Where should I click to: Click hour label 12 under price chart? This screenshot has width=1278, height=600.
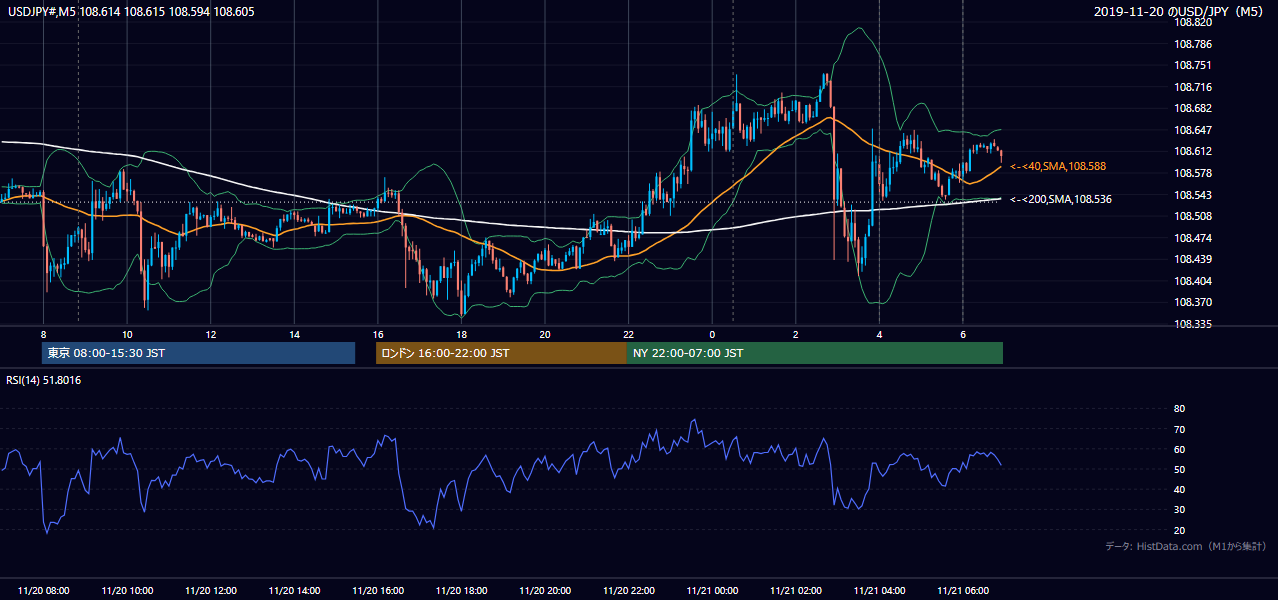[211, 334]
